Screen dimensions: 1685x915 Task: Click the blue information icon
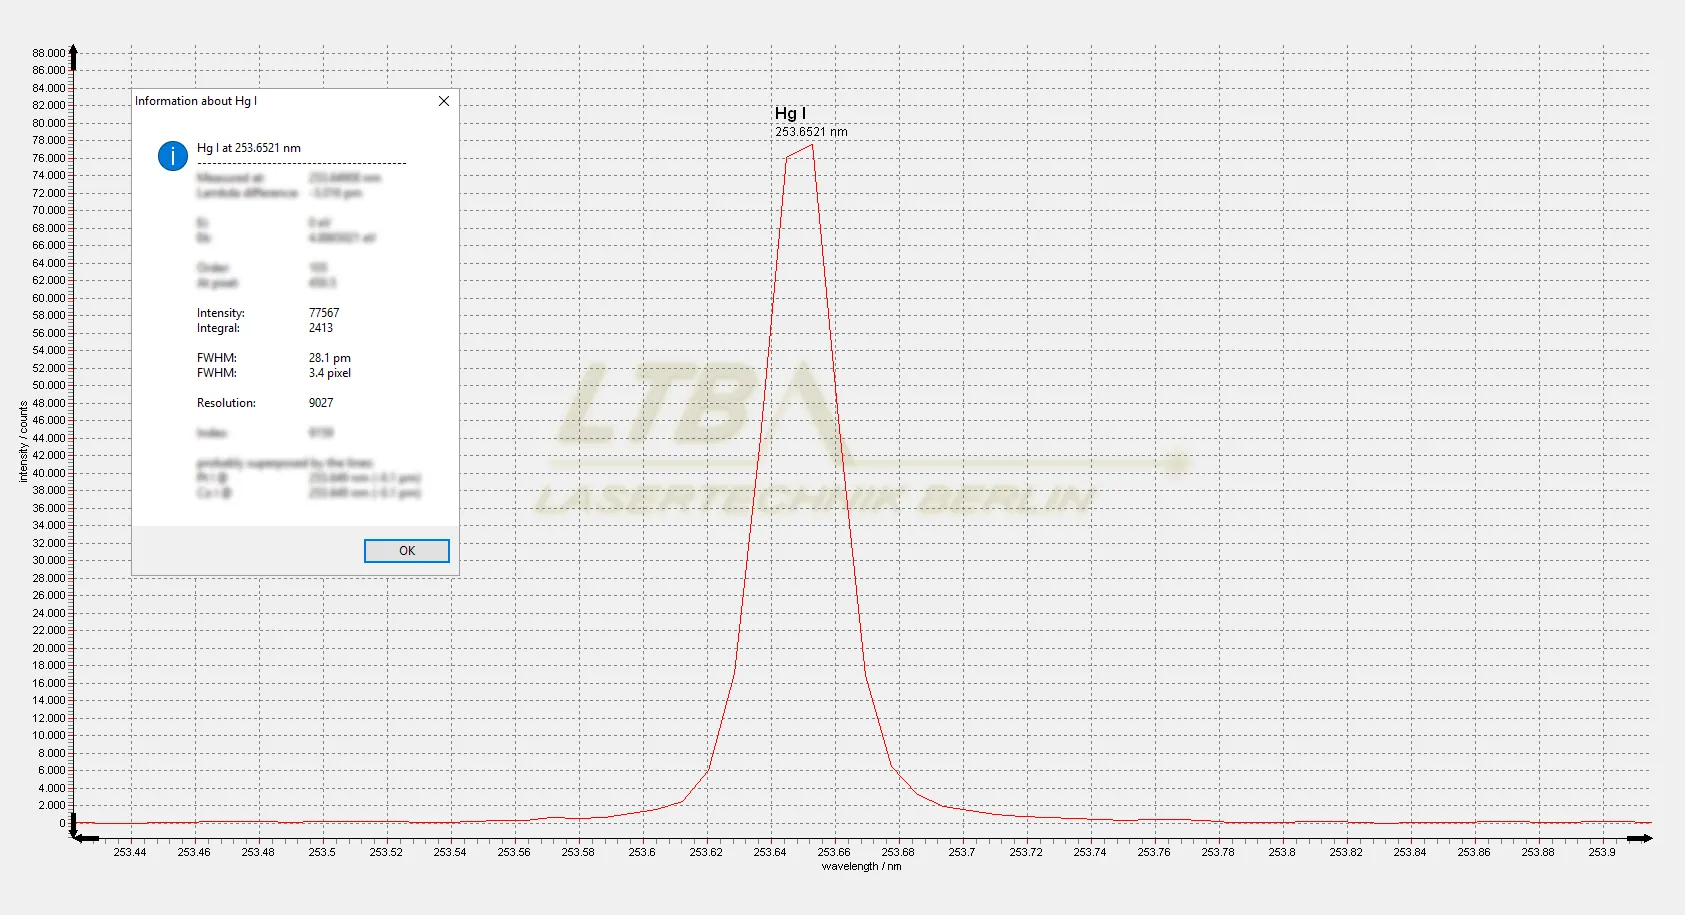[173, 156]
